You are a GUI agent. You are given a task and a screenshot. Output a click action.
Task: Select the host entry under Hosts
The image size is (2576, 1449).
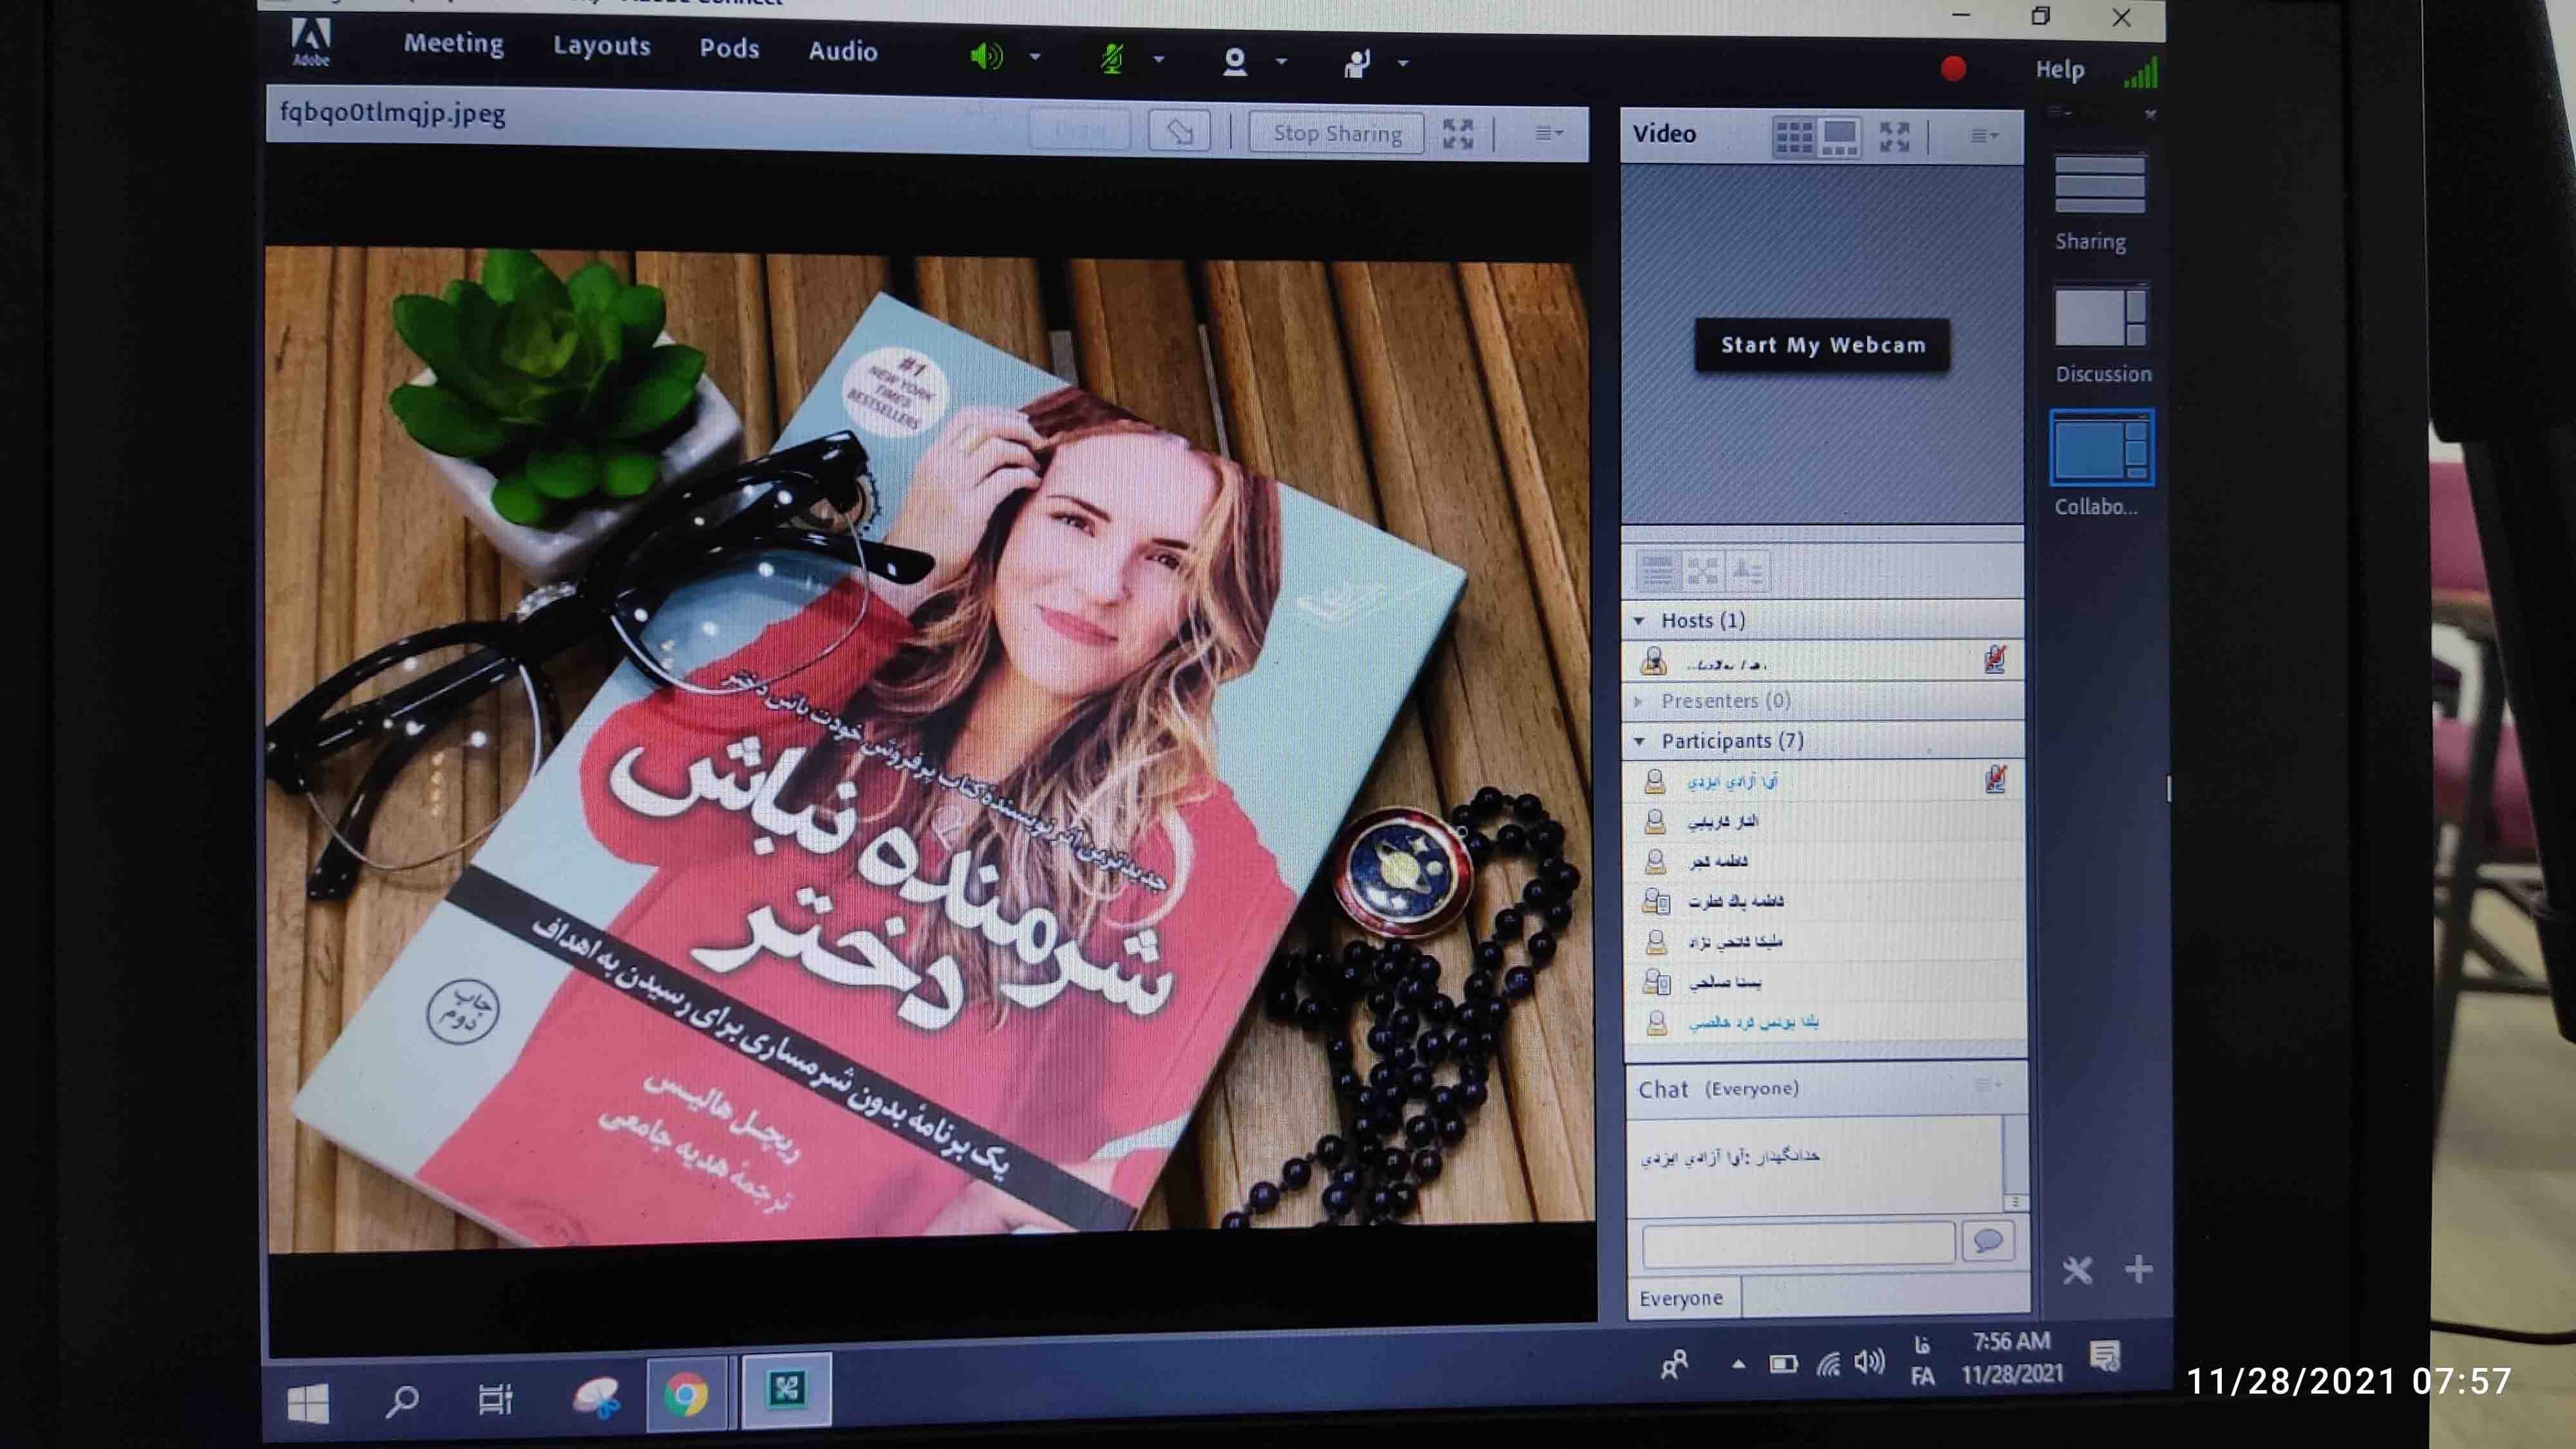pos(1822,661)
